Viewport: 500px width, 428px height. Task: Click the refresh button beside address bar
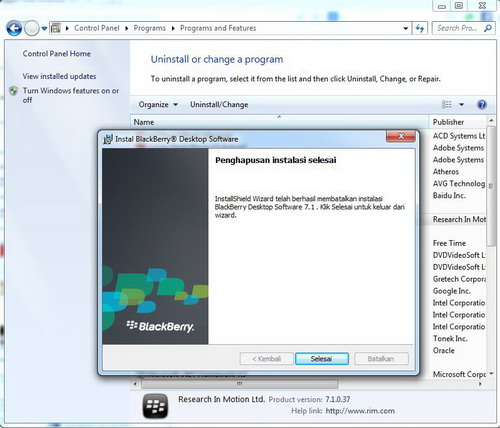[420, 28]
